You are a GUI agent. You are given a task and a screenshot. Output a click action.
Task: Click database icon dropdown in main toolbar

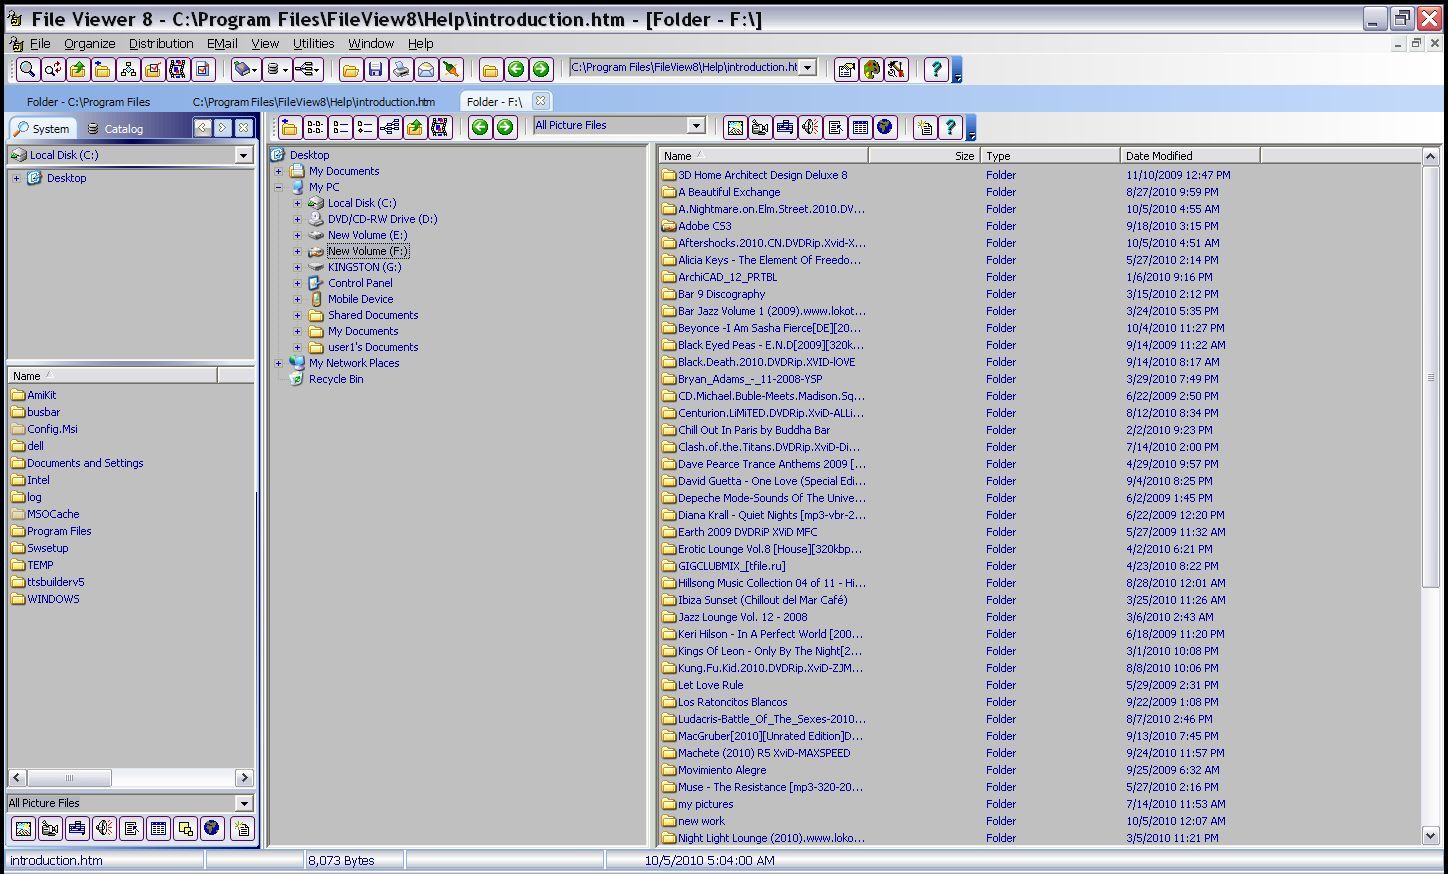tap(277, 69)
